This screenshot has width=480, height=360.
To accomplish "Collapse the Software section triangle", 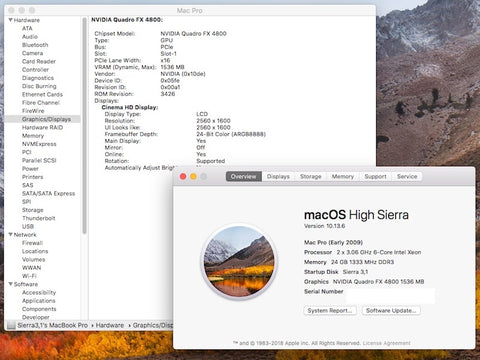I will tap(10, 284).
